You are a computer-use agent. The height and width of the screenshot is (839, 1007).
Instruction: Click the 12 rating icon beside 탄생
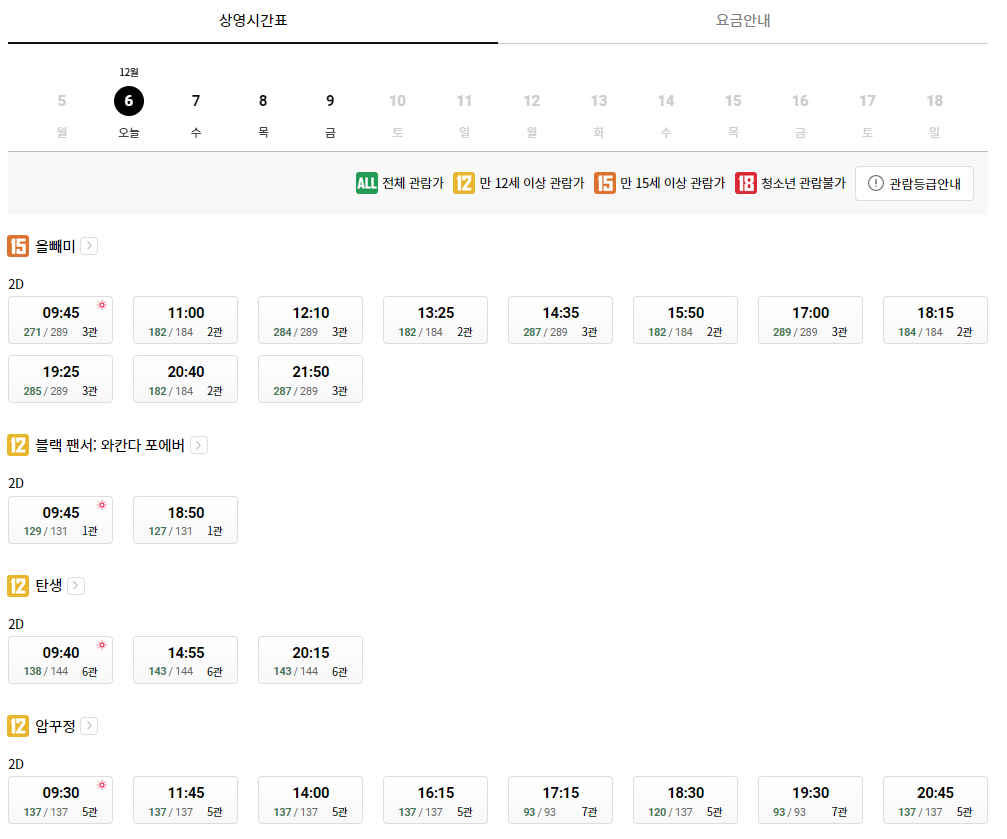click(18, 586)
